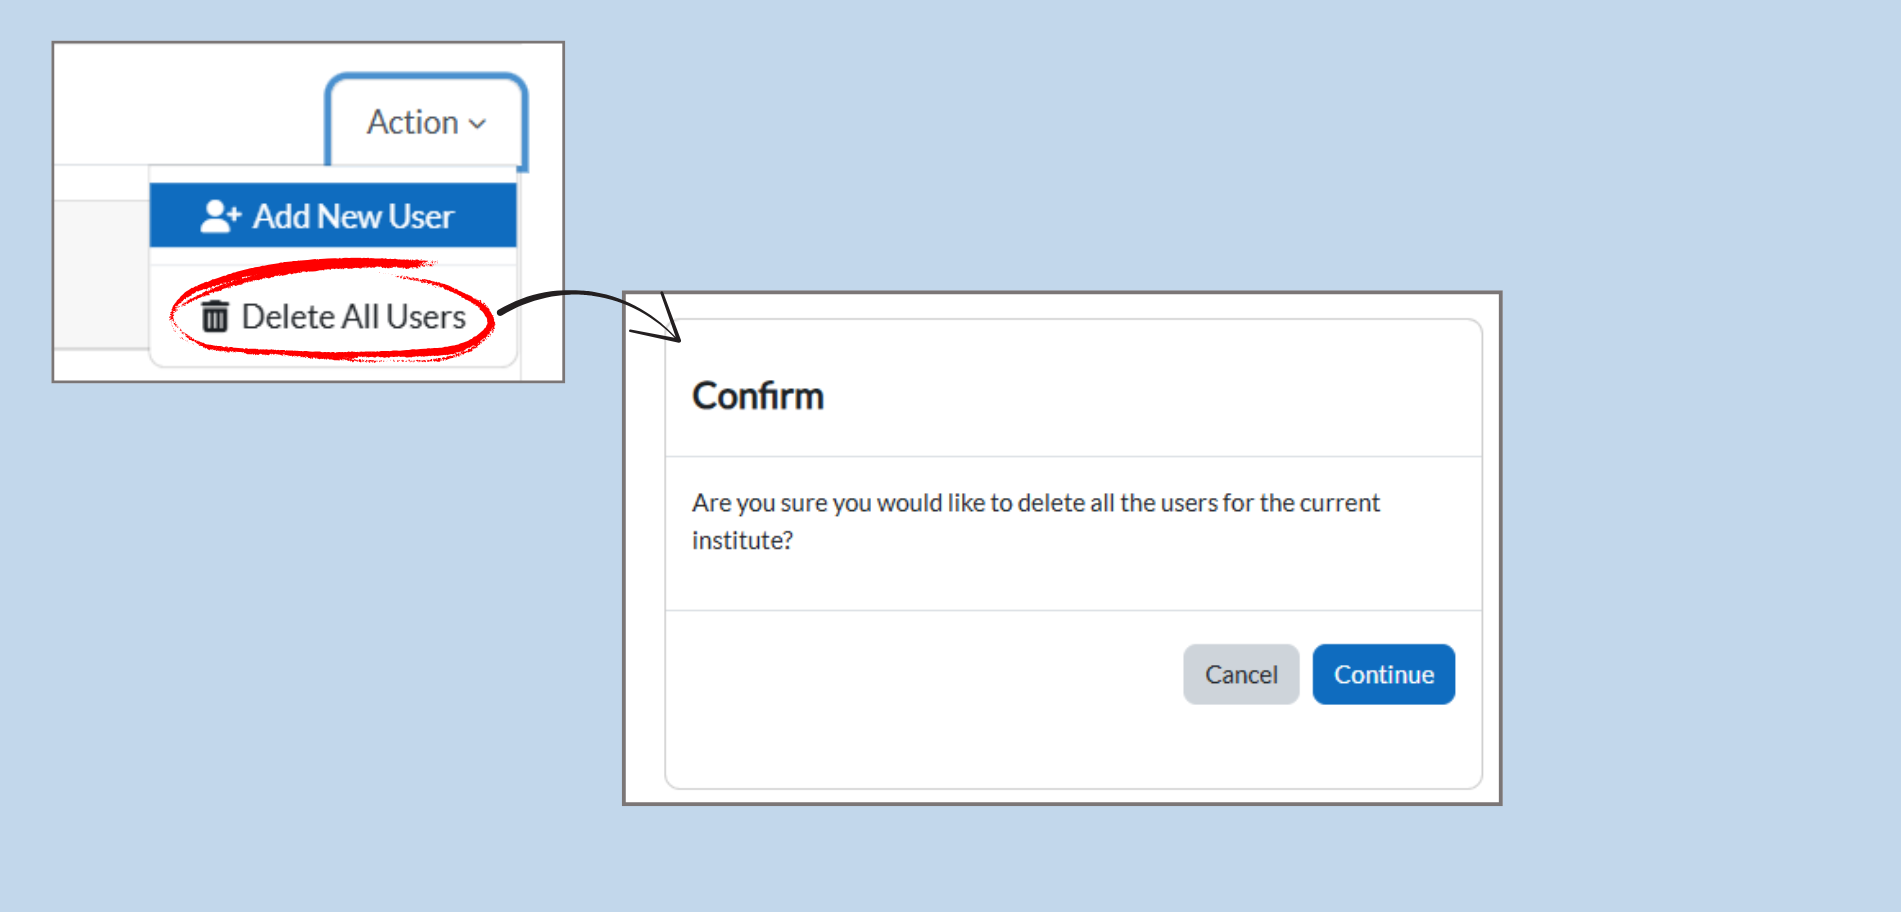Click the person-plus add user icon
Image resolution: width=1901 pixels, height=912 pixels.
click(x=220, y=216)
